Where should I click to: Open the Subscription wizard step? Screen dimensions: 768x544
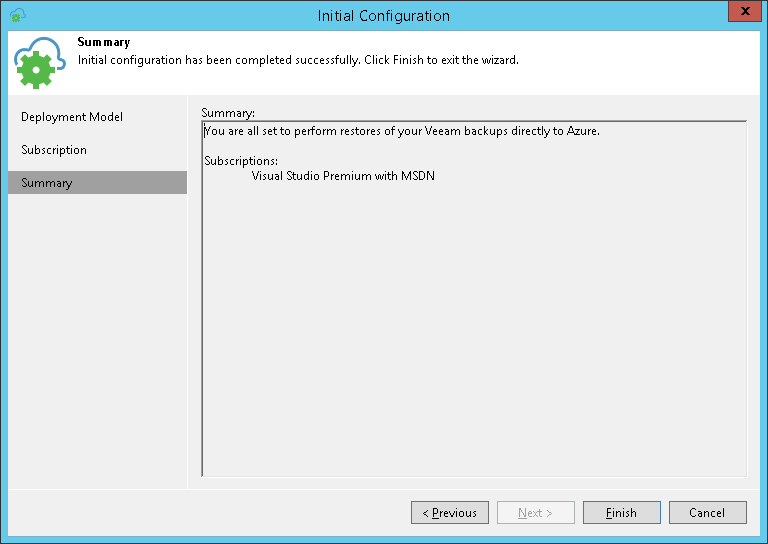[x=54, y=150]
